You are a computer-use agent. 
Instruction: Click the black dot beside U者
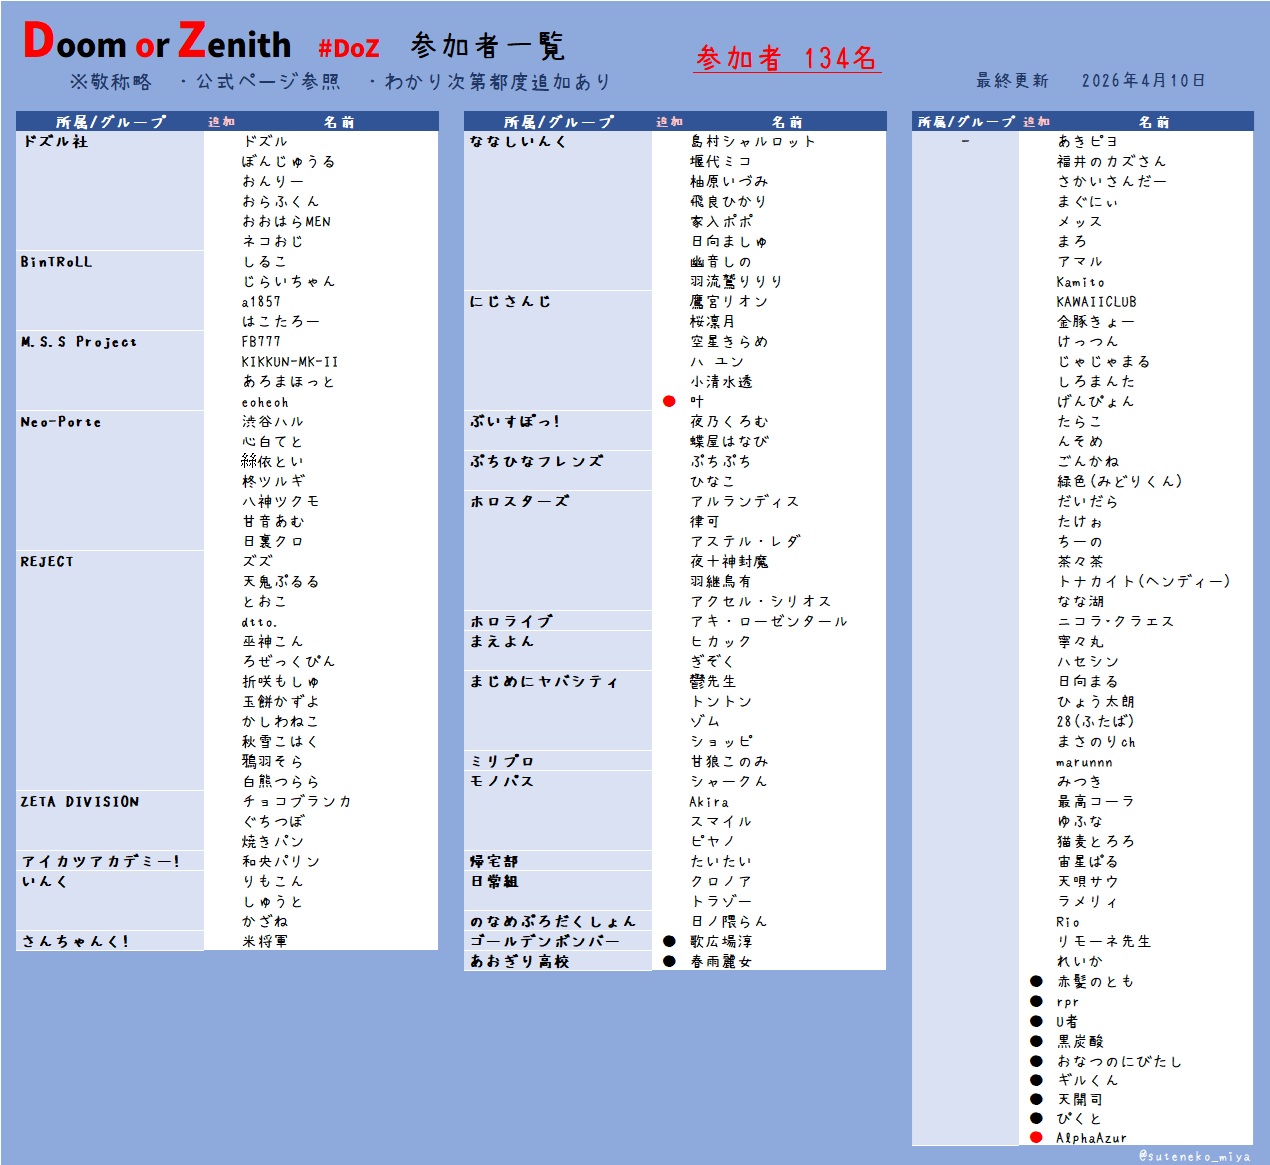coord(1036,1021)
